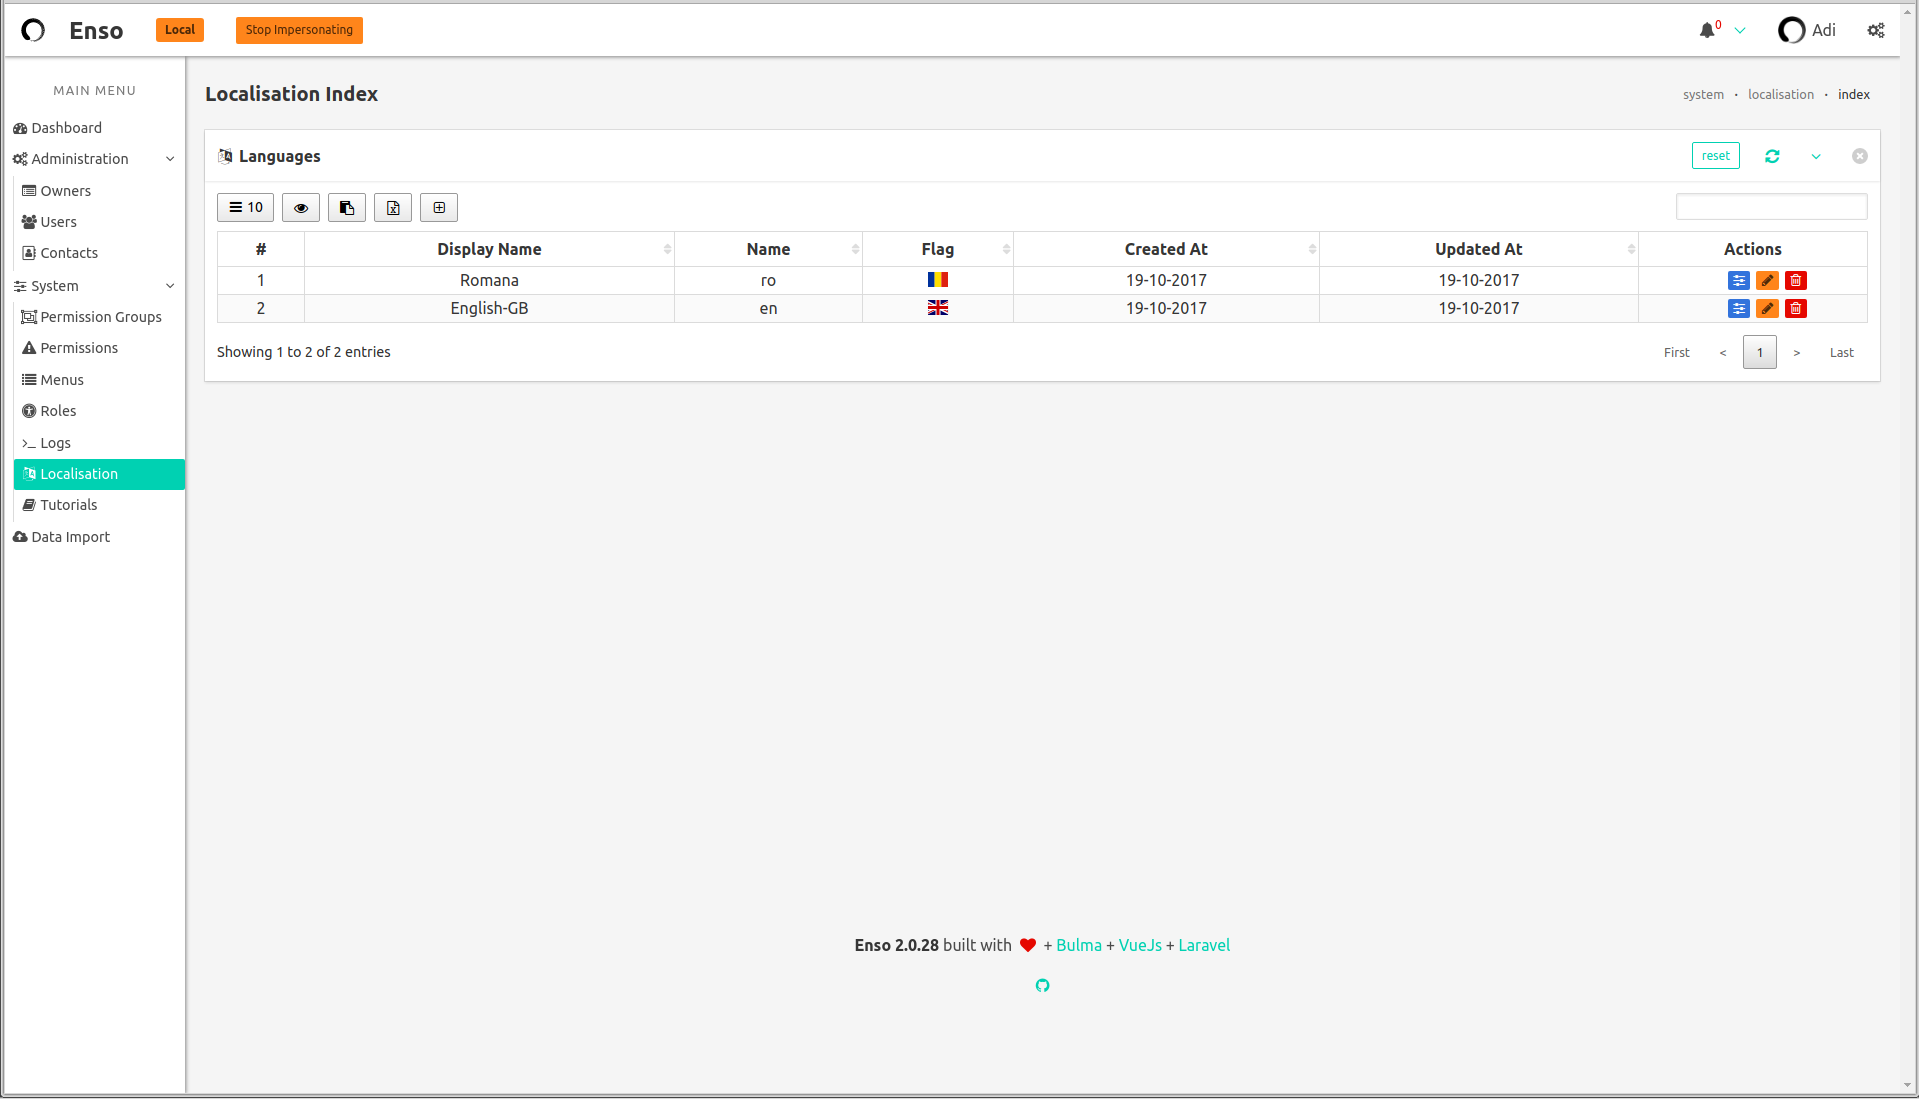Reload the Languages table with refresh icon
The width and height of the screenshot is (1919, 1099).
click(x=1772, y=156)
